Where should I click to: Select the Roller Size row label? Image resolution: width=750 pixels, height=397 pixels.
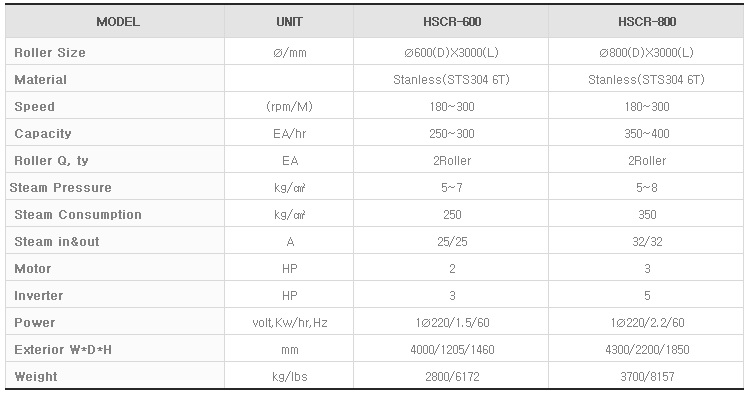pos(50,53)
